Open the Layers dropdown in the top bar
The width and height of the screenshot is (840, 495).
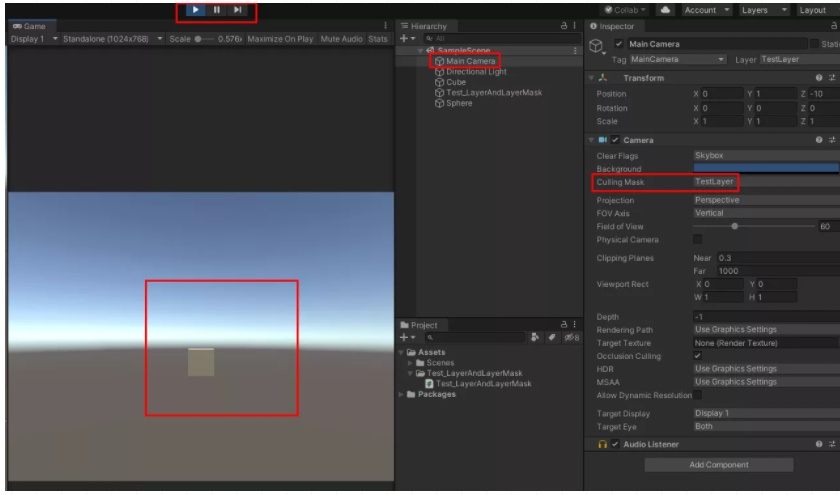[x=764, y=10]
